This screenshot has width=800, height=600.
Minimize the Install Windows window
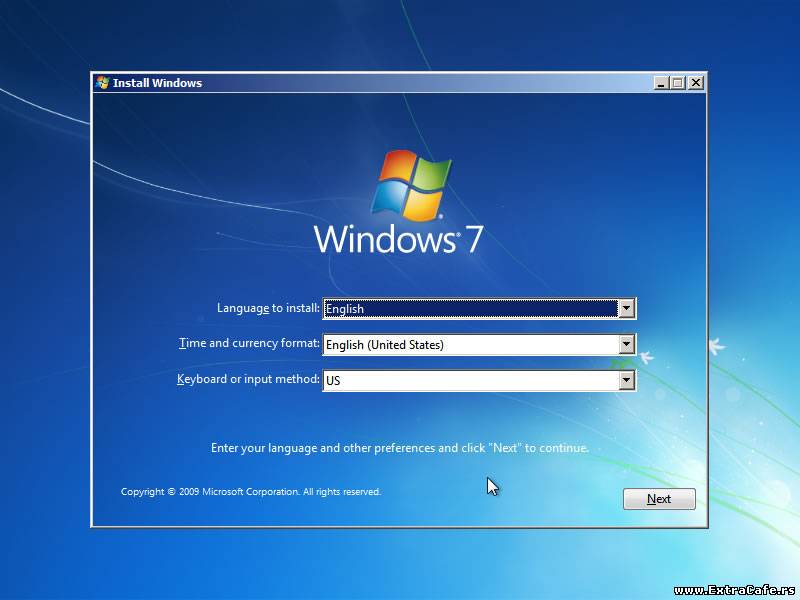[661, 83]
